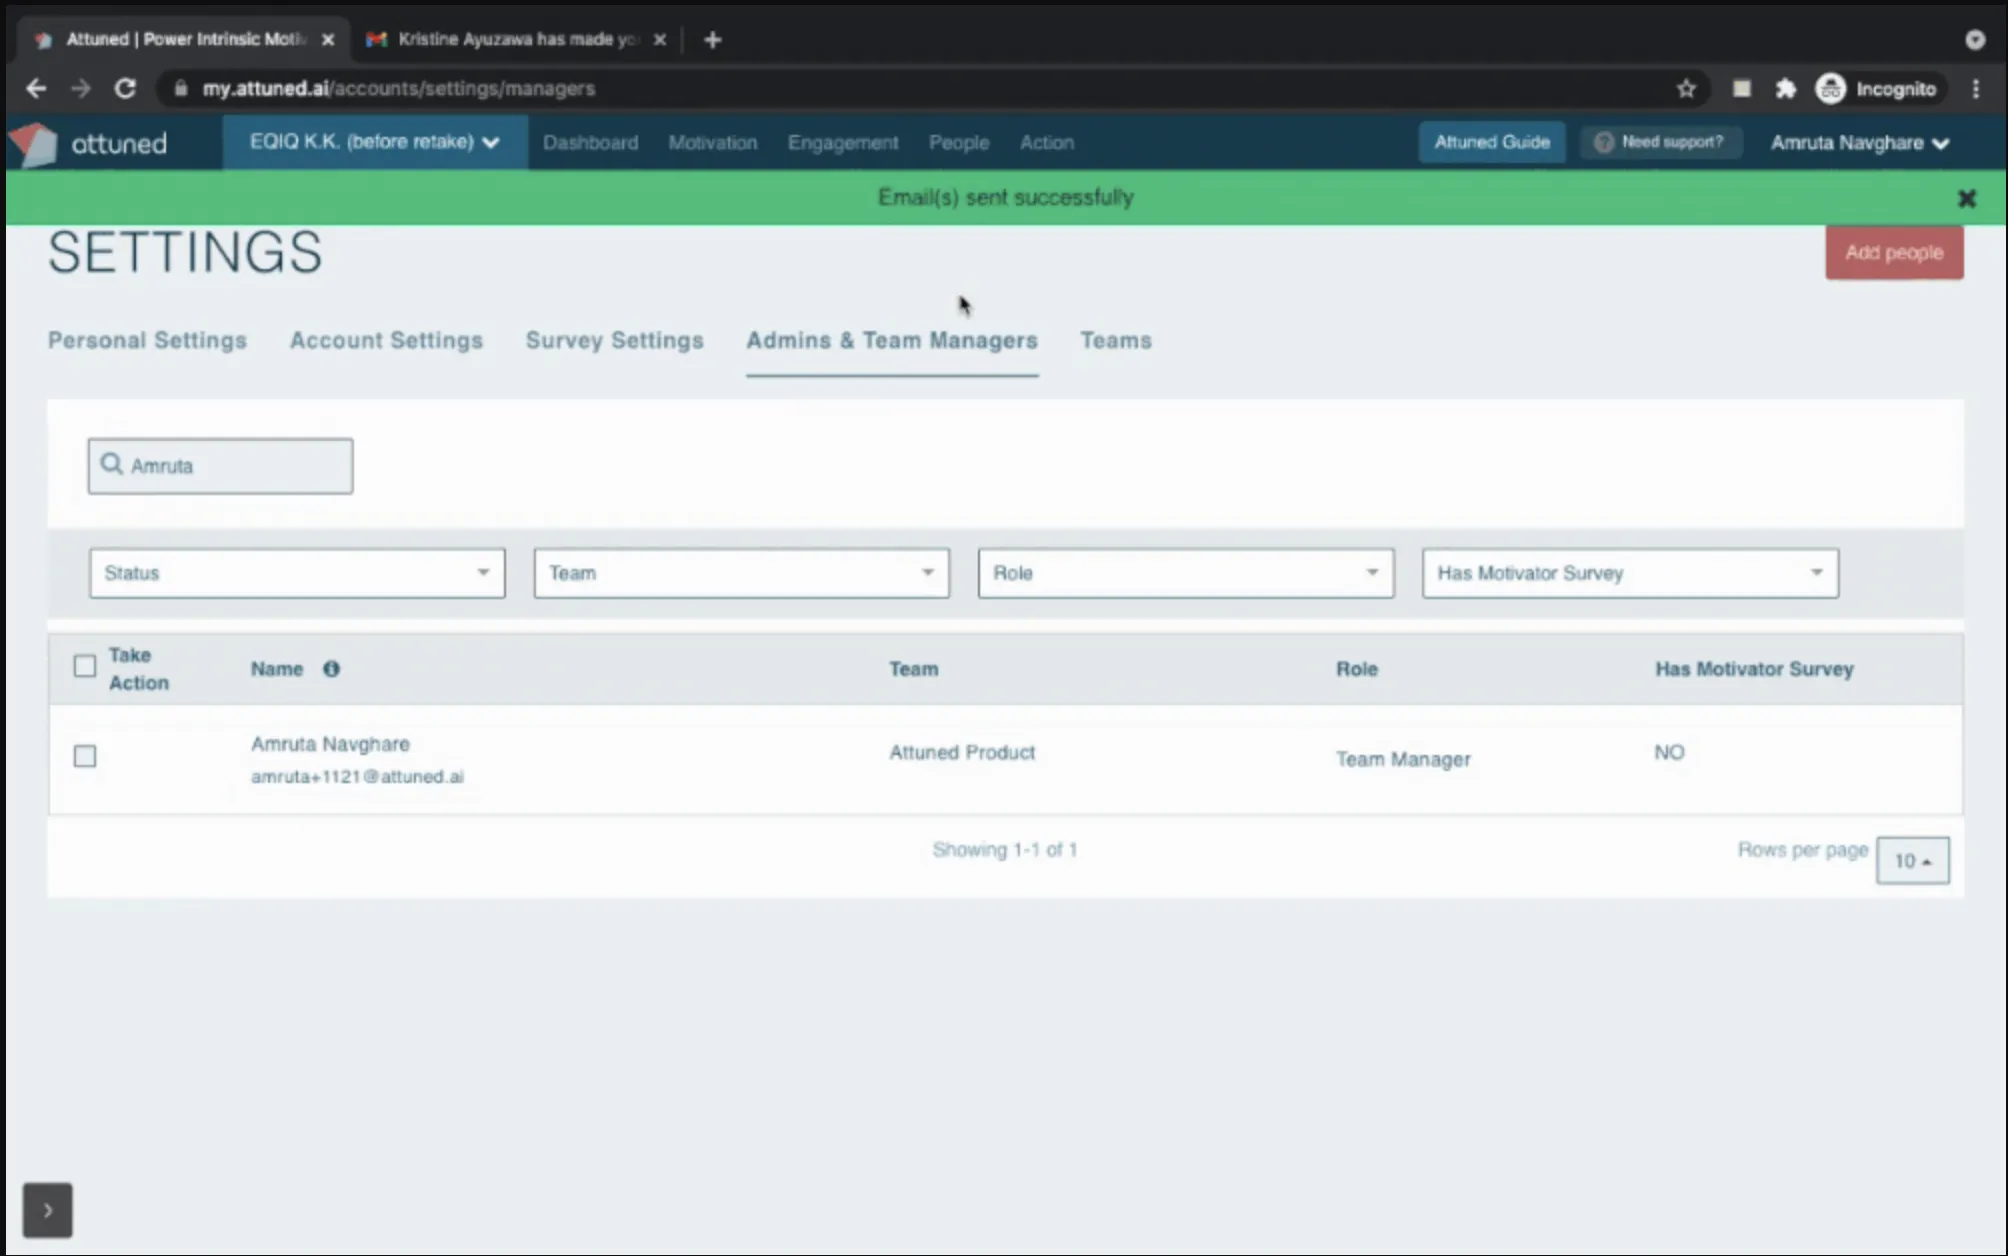The image size is (2008, 1256).
Task: Change rows per page dropdown
Action: (1912, 861)
